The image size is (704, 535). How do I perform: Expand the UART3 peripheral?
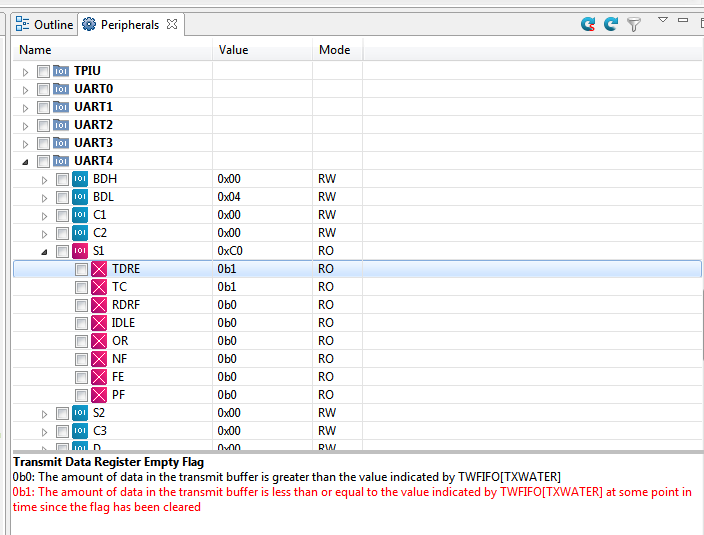click(26, 144)
